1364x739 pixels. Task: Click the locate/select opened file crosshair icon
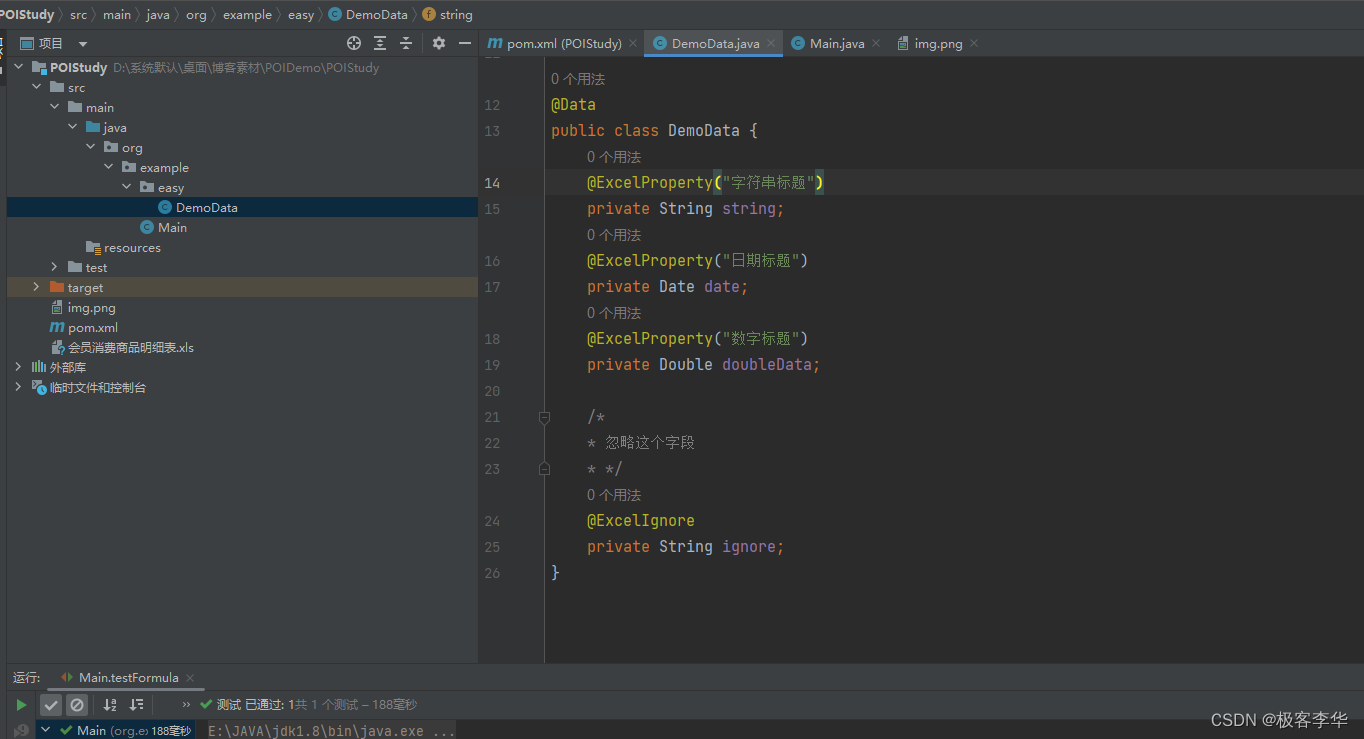point(353,43)
